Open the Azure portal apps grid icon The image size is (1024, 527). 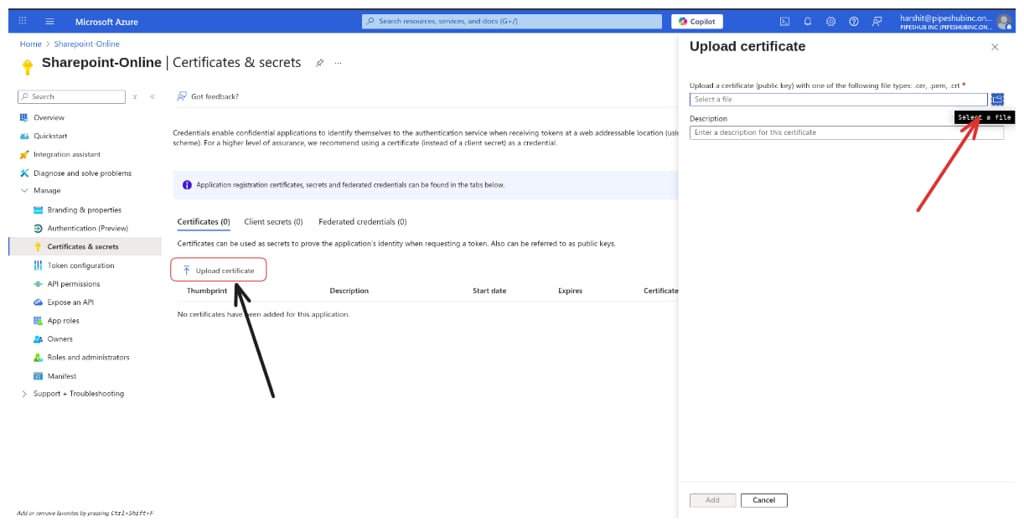pos(22,21)
